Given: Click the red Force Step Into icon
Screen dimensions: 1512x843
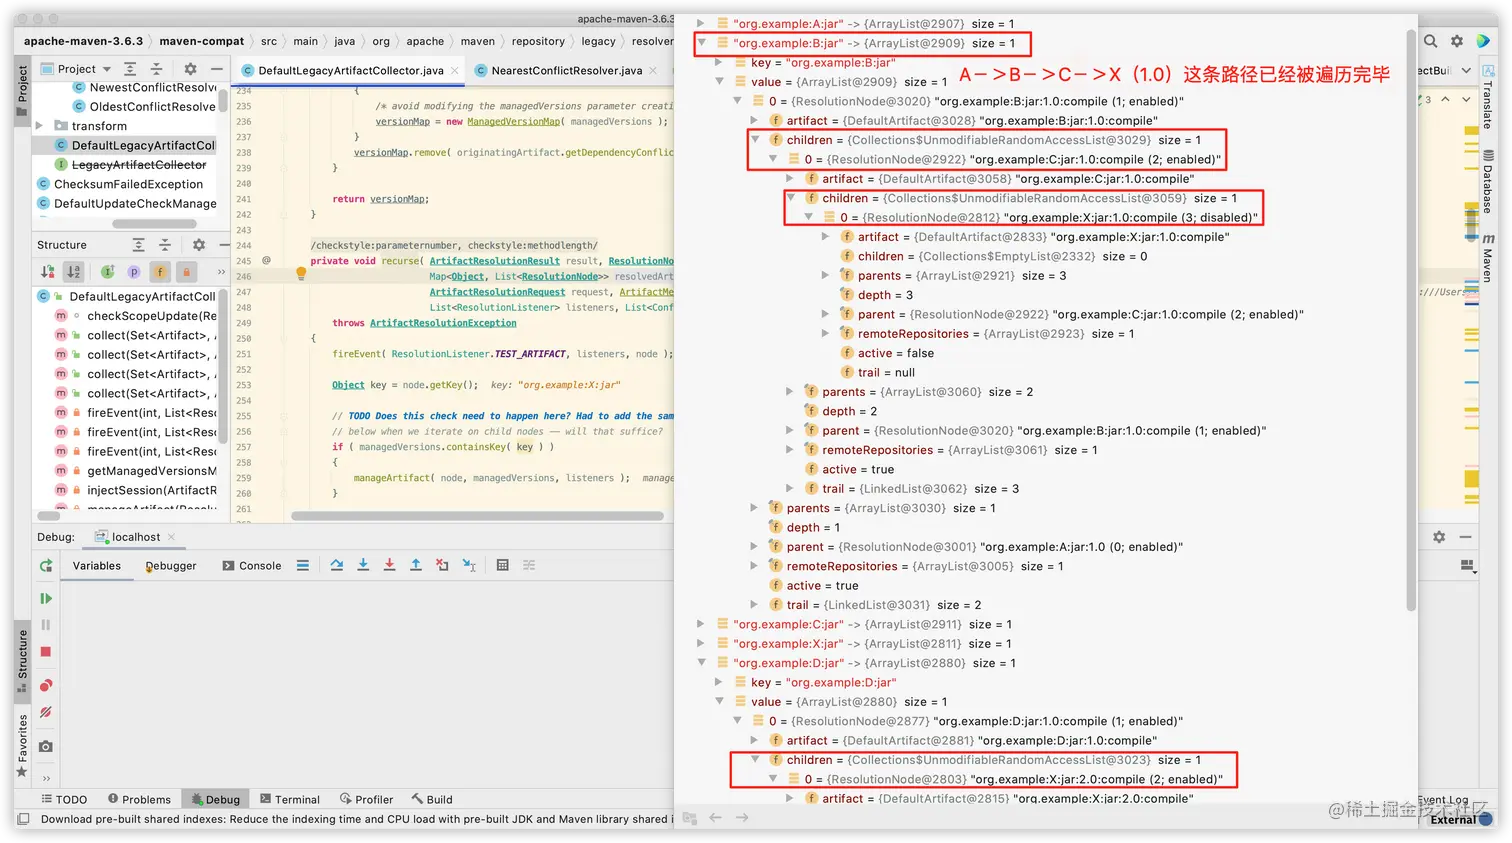Looking at the screenshot, I should (390, 565).
